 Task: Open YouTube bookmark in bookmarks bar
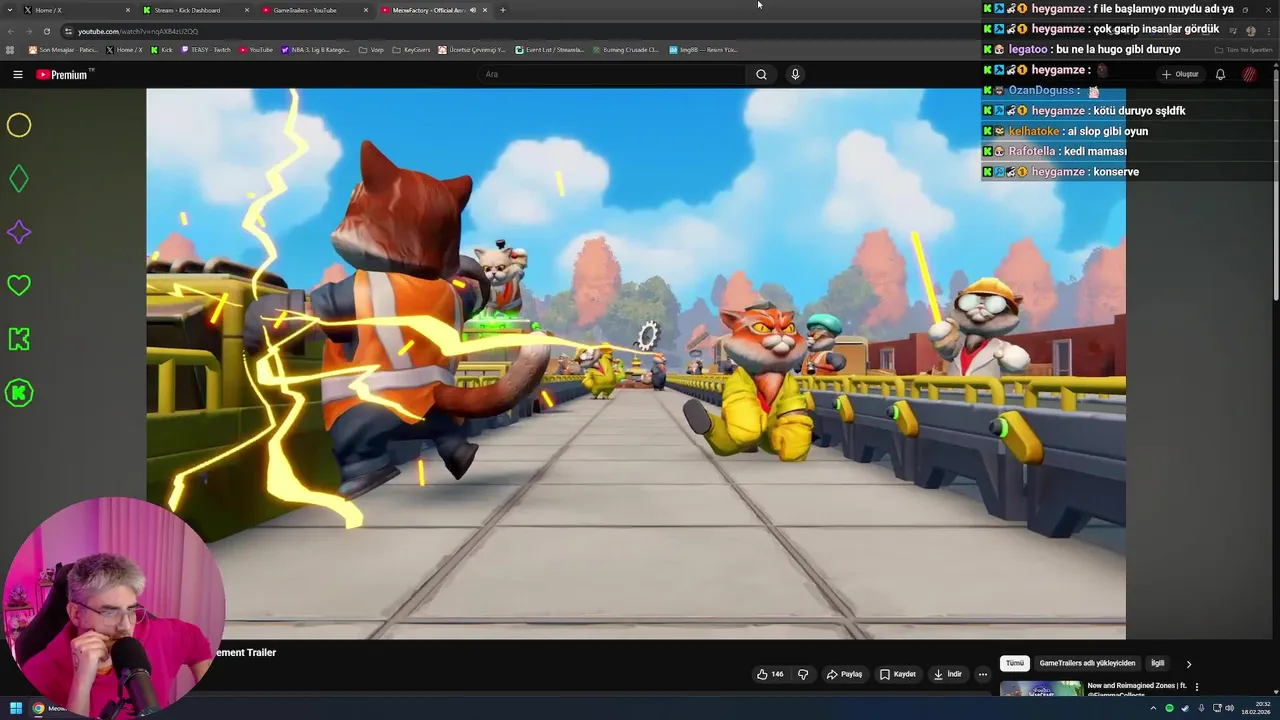tap(256, 49)
